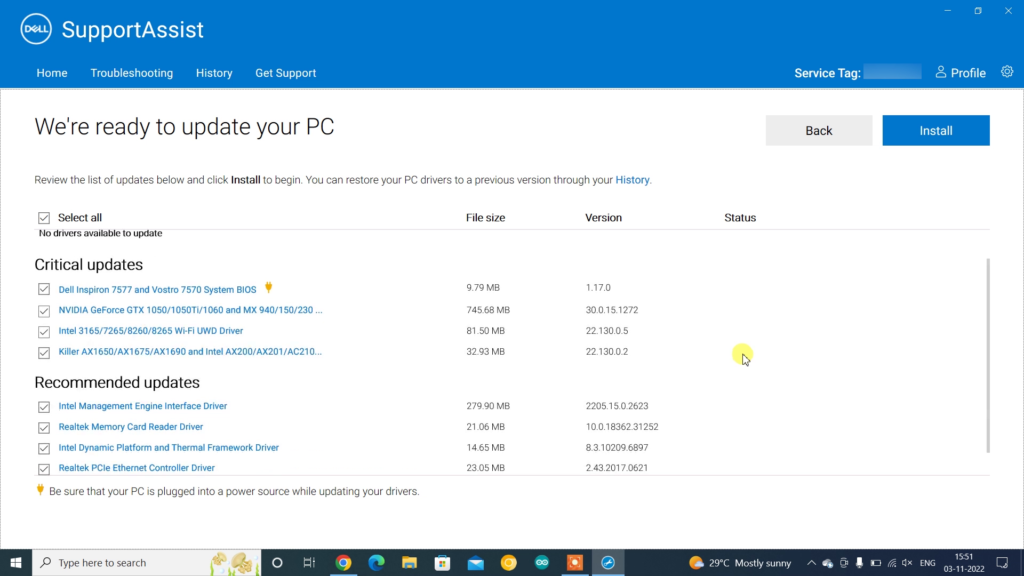Click SupportAssist icon in taskbar
1024x576 pixels.
[608, 562]
